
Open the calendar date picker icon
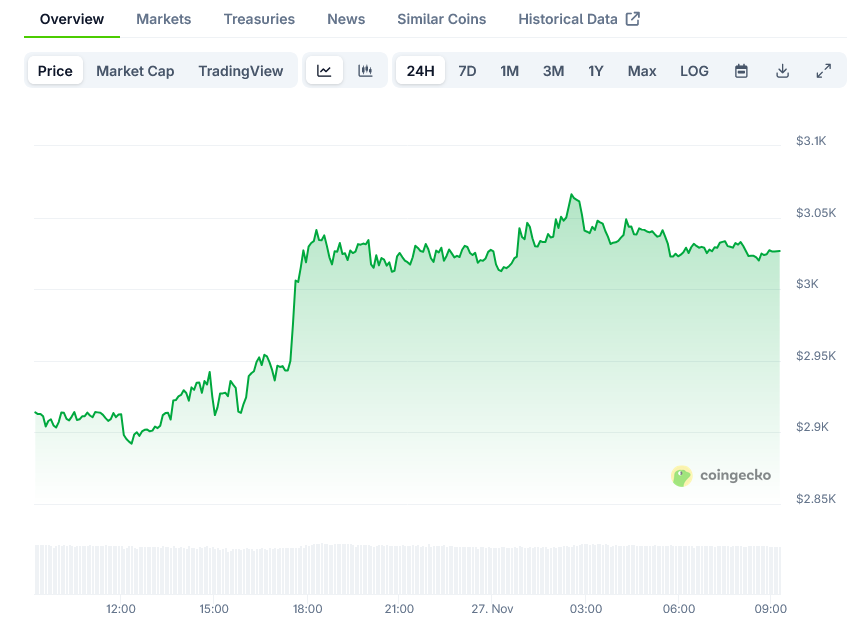[741, 71]
